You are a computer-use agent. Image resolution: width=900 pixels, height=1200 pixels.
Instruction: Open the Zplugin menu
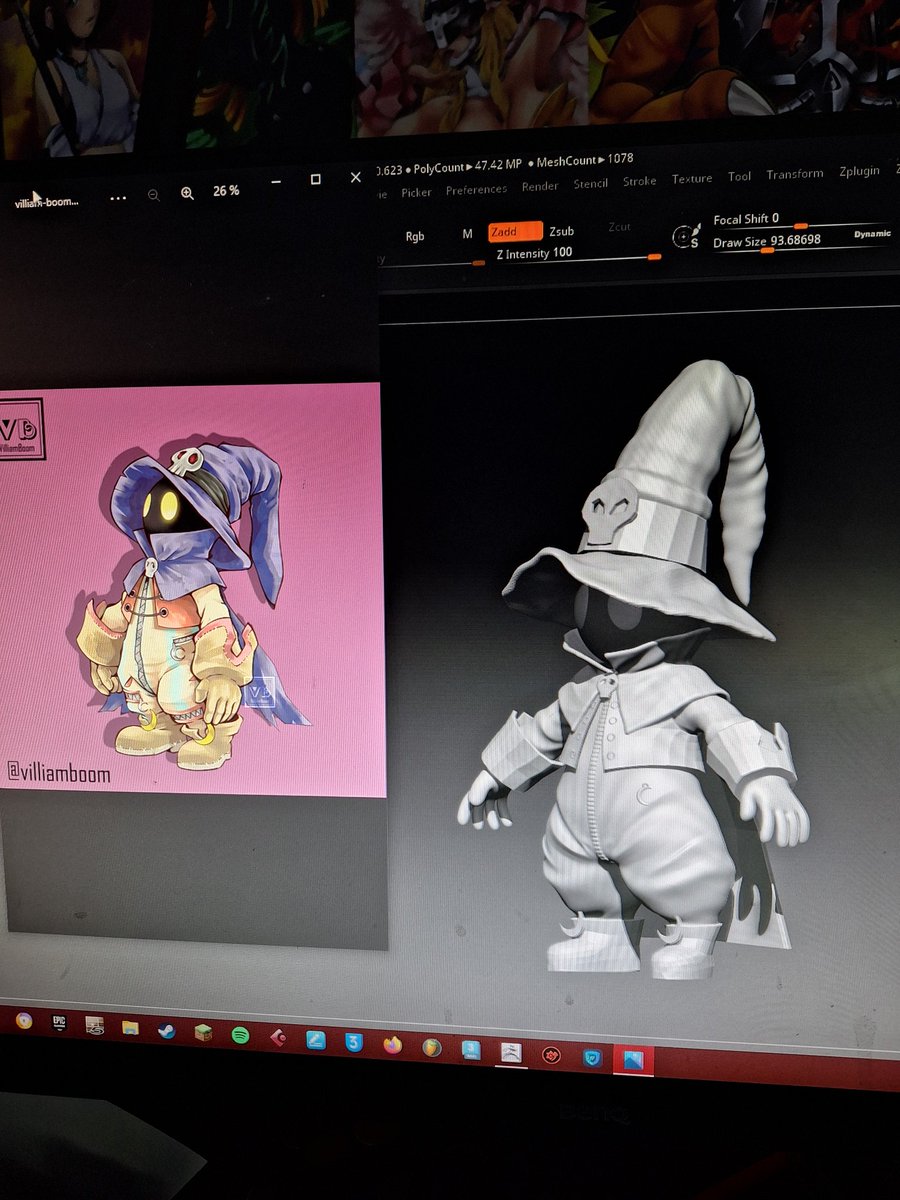(860, 171)
